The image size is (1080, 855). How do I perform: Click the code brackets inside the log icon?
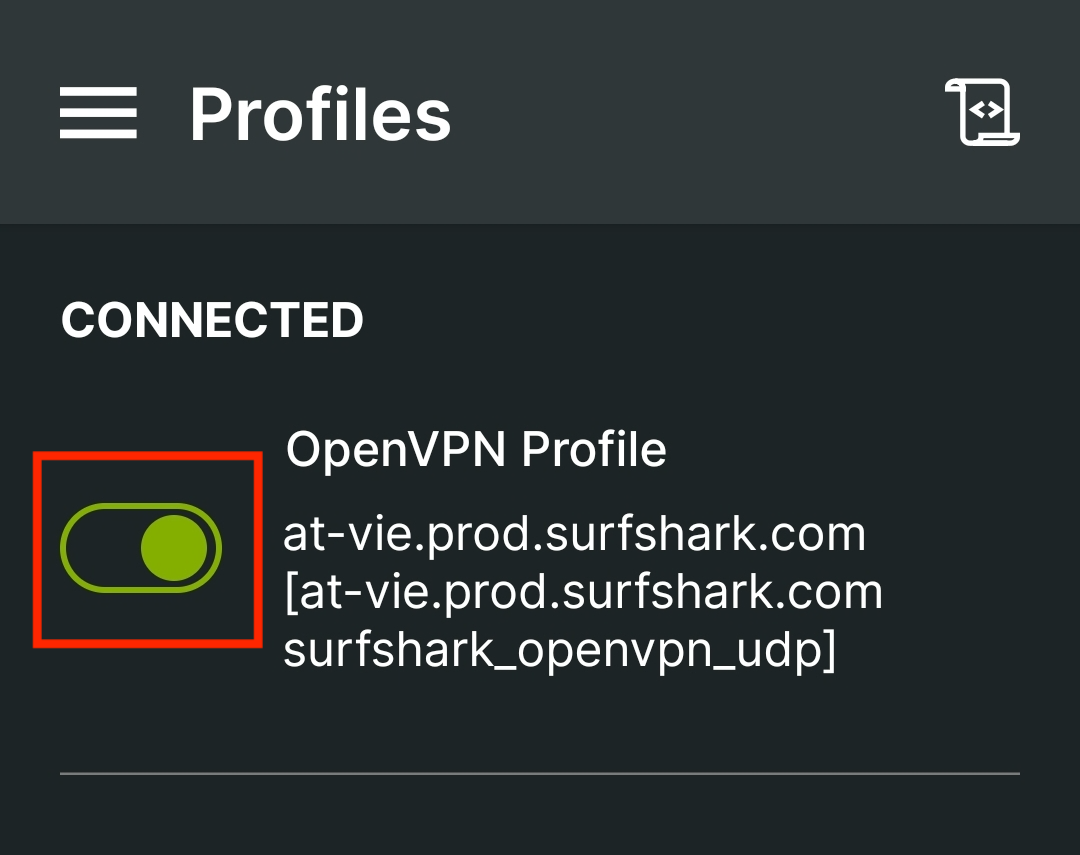pyautogui.click(x=986, y=110)
